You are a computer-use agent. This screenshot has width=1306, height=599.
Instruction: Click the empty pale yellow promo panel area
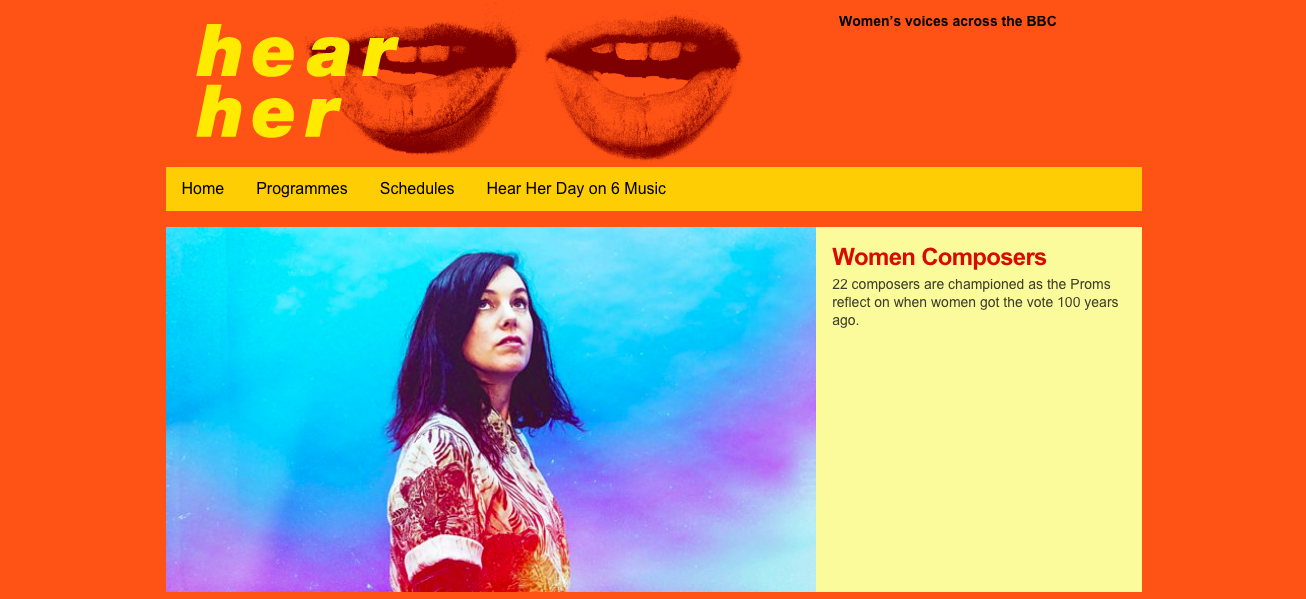(x=979, y=460)
